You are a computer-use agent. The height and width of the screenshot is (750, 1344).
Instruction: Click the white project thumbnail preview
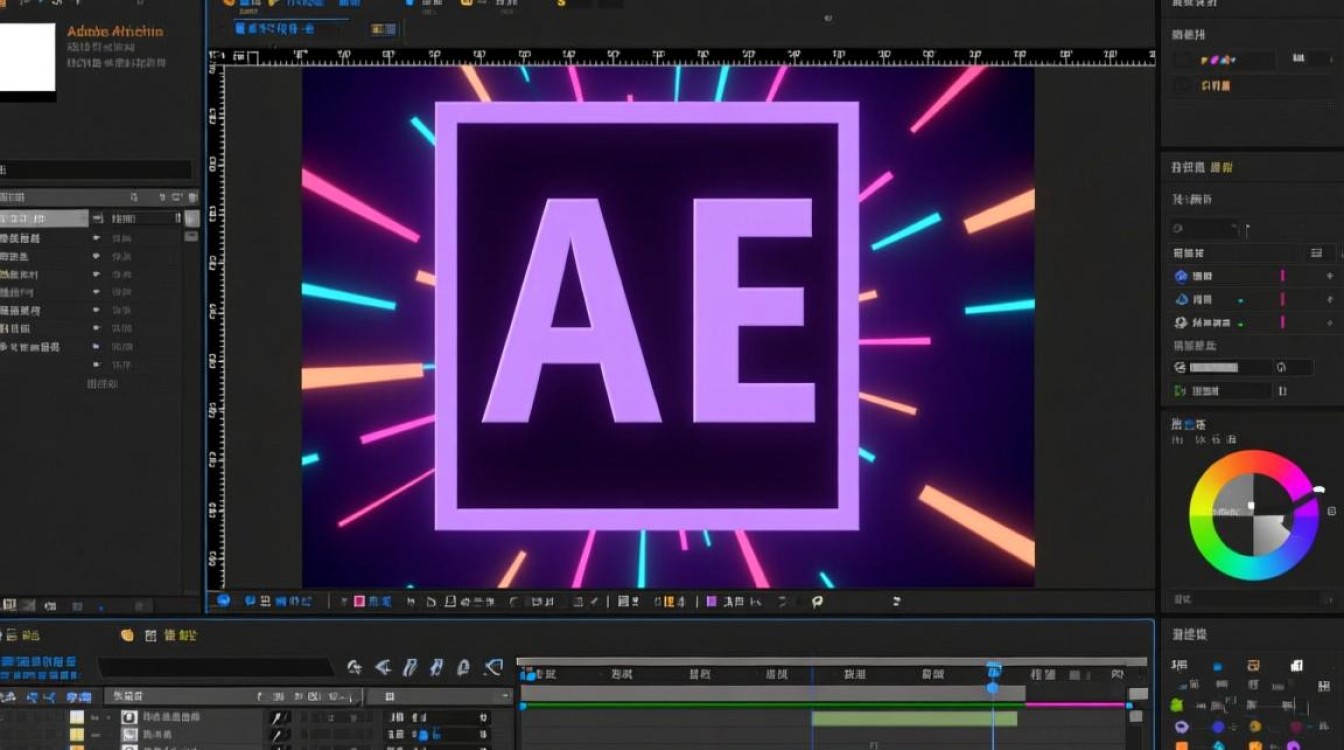tap(27, 62)
